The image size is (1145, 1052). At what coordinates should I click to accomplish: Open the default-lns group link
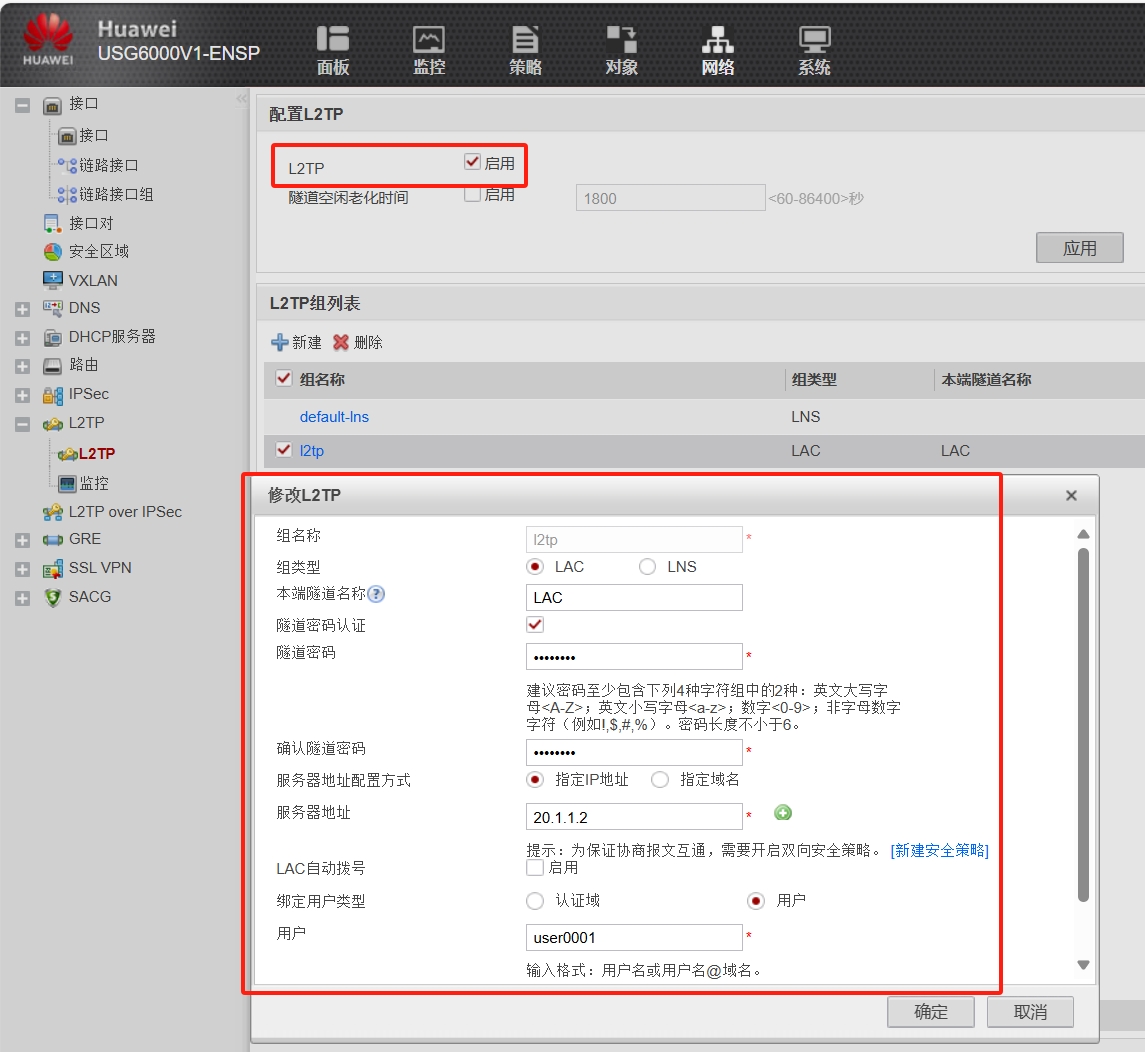coord(334,417)
